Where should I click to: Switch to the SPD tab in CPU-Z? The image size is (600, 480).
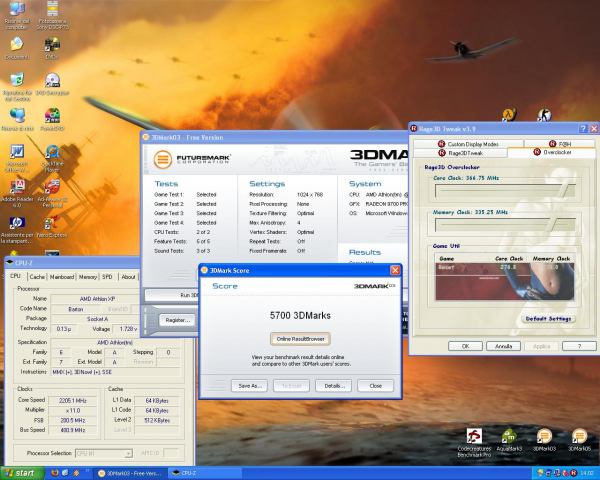(x=107, y=276)
